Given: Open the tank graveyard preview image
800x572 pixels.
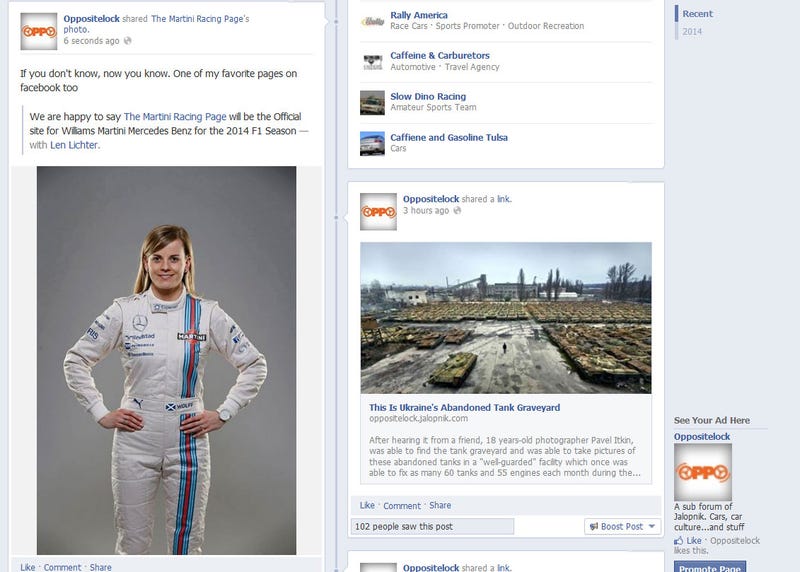Looking at the screenshot, I should click(506, 318).
